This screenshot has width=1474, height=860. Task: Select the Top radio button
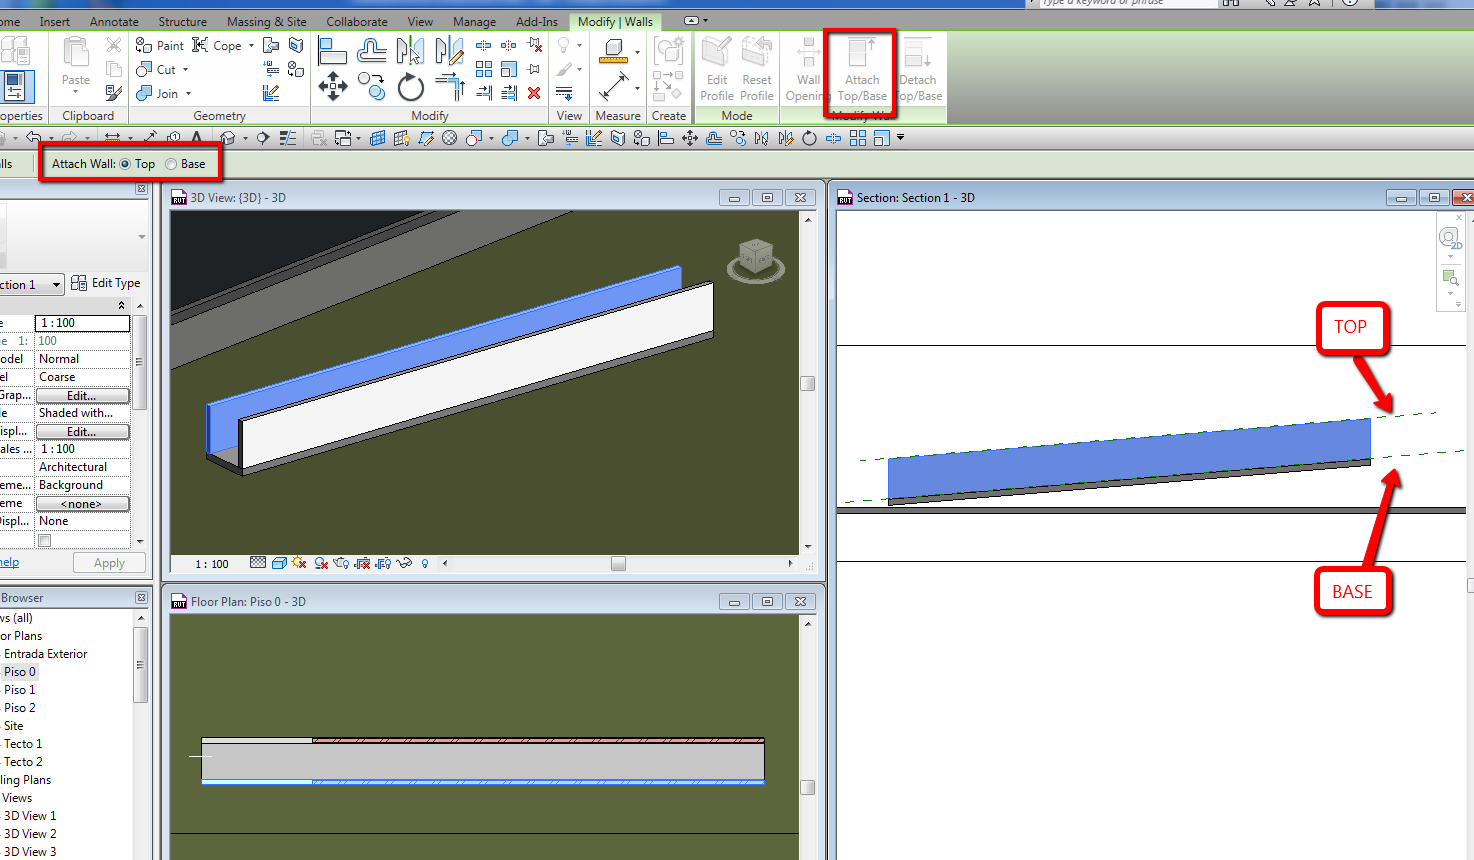(x=125, y=164)
